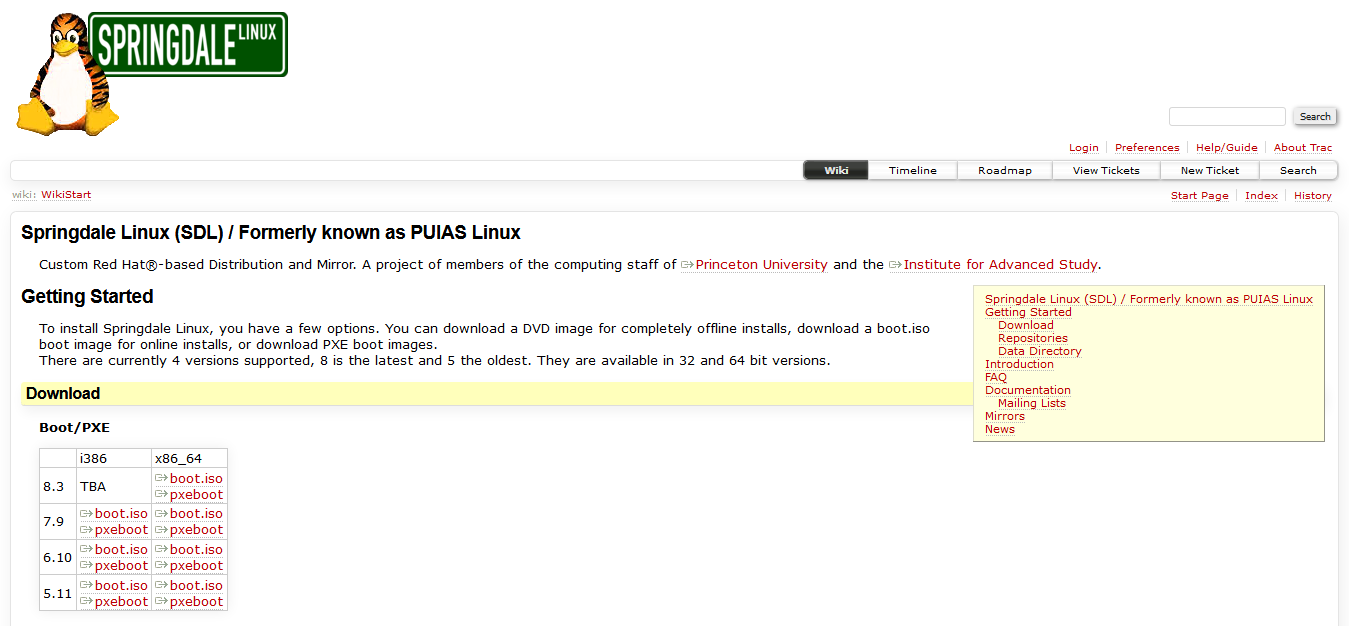Click FAQ in the table of contents
The width and height of the screenshot is (1349, 626).
pyautogui.click(x=996, y=377)
